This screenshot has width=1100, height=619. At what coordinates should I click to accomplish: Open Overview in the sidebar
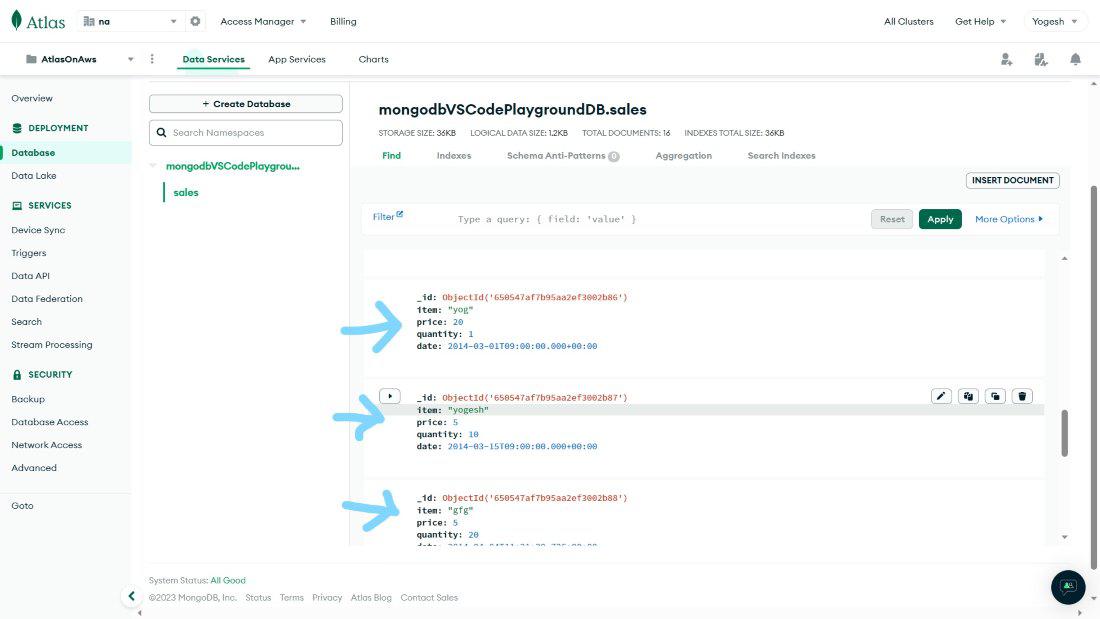(x=32, y=98)
